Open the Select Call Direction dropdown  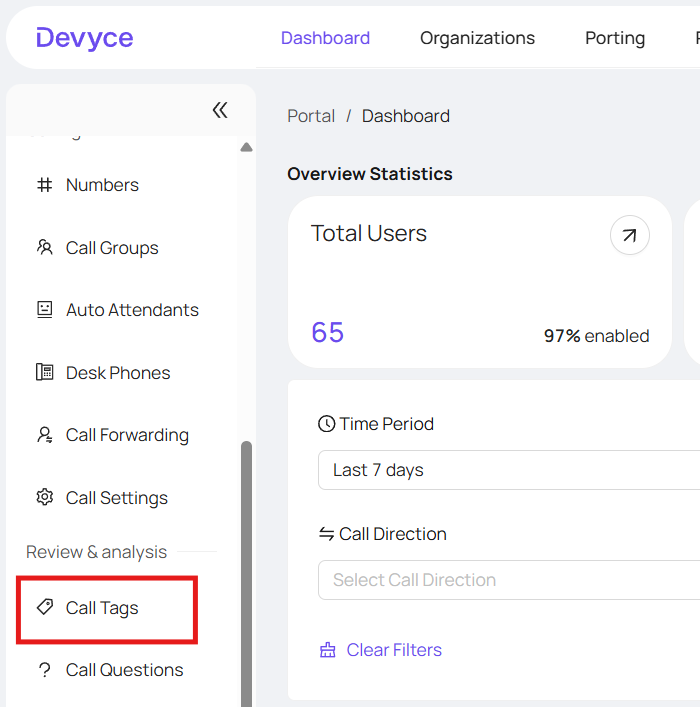pyautogui.click(x=509, y=580)
